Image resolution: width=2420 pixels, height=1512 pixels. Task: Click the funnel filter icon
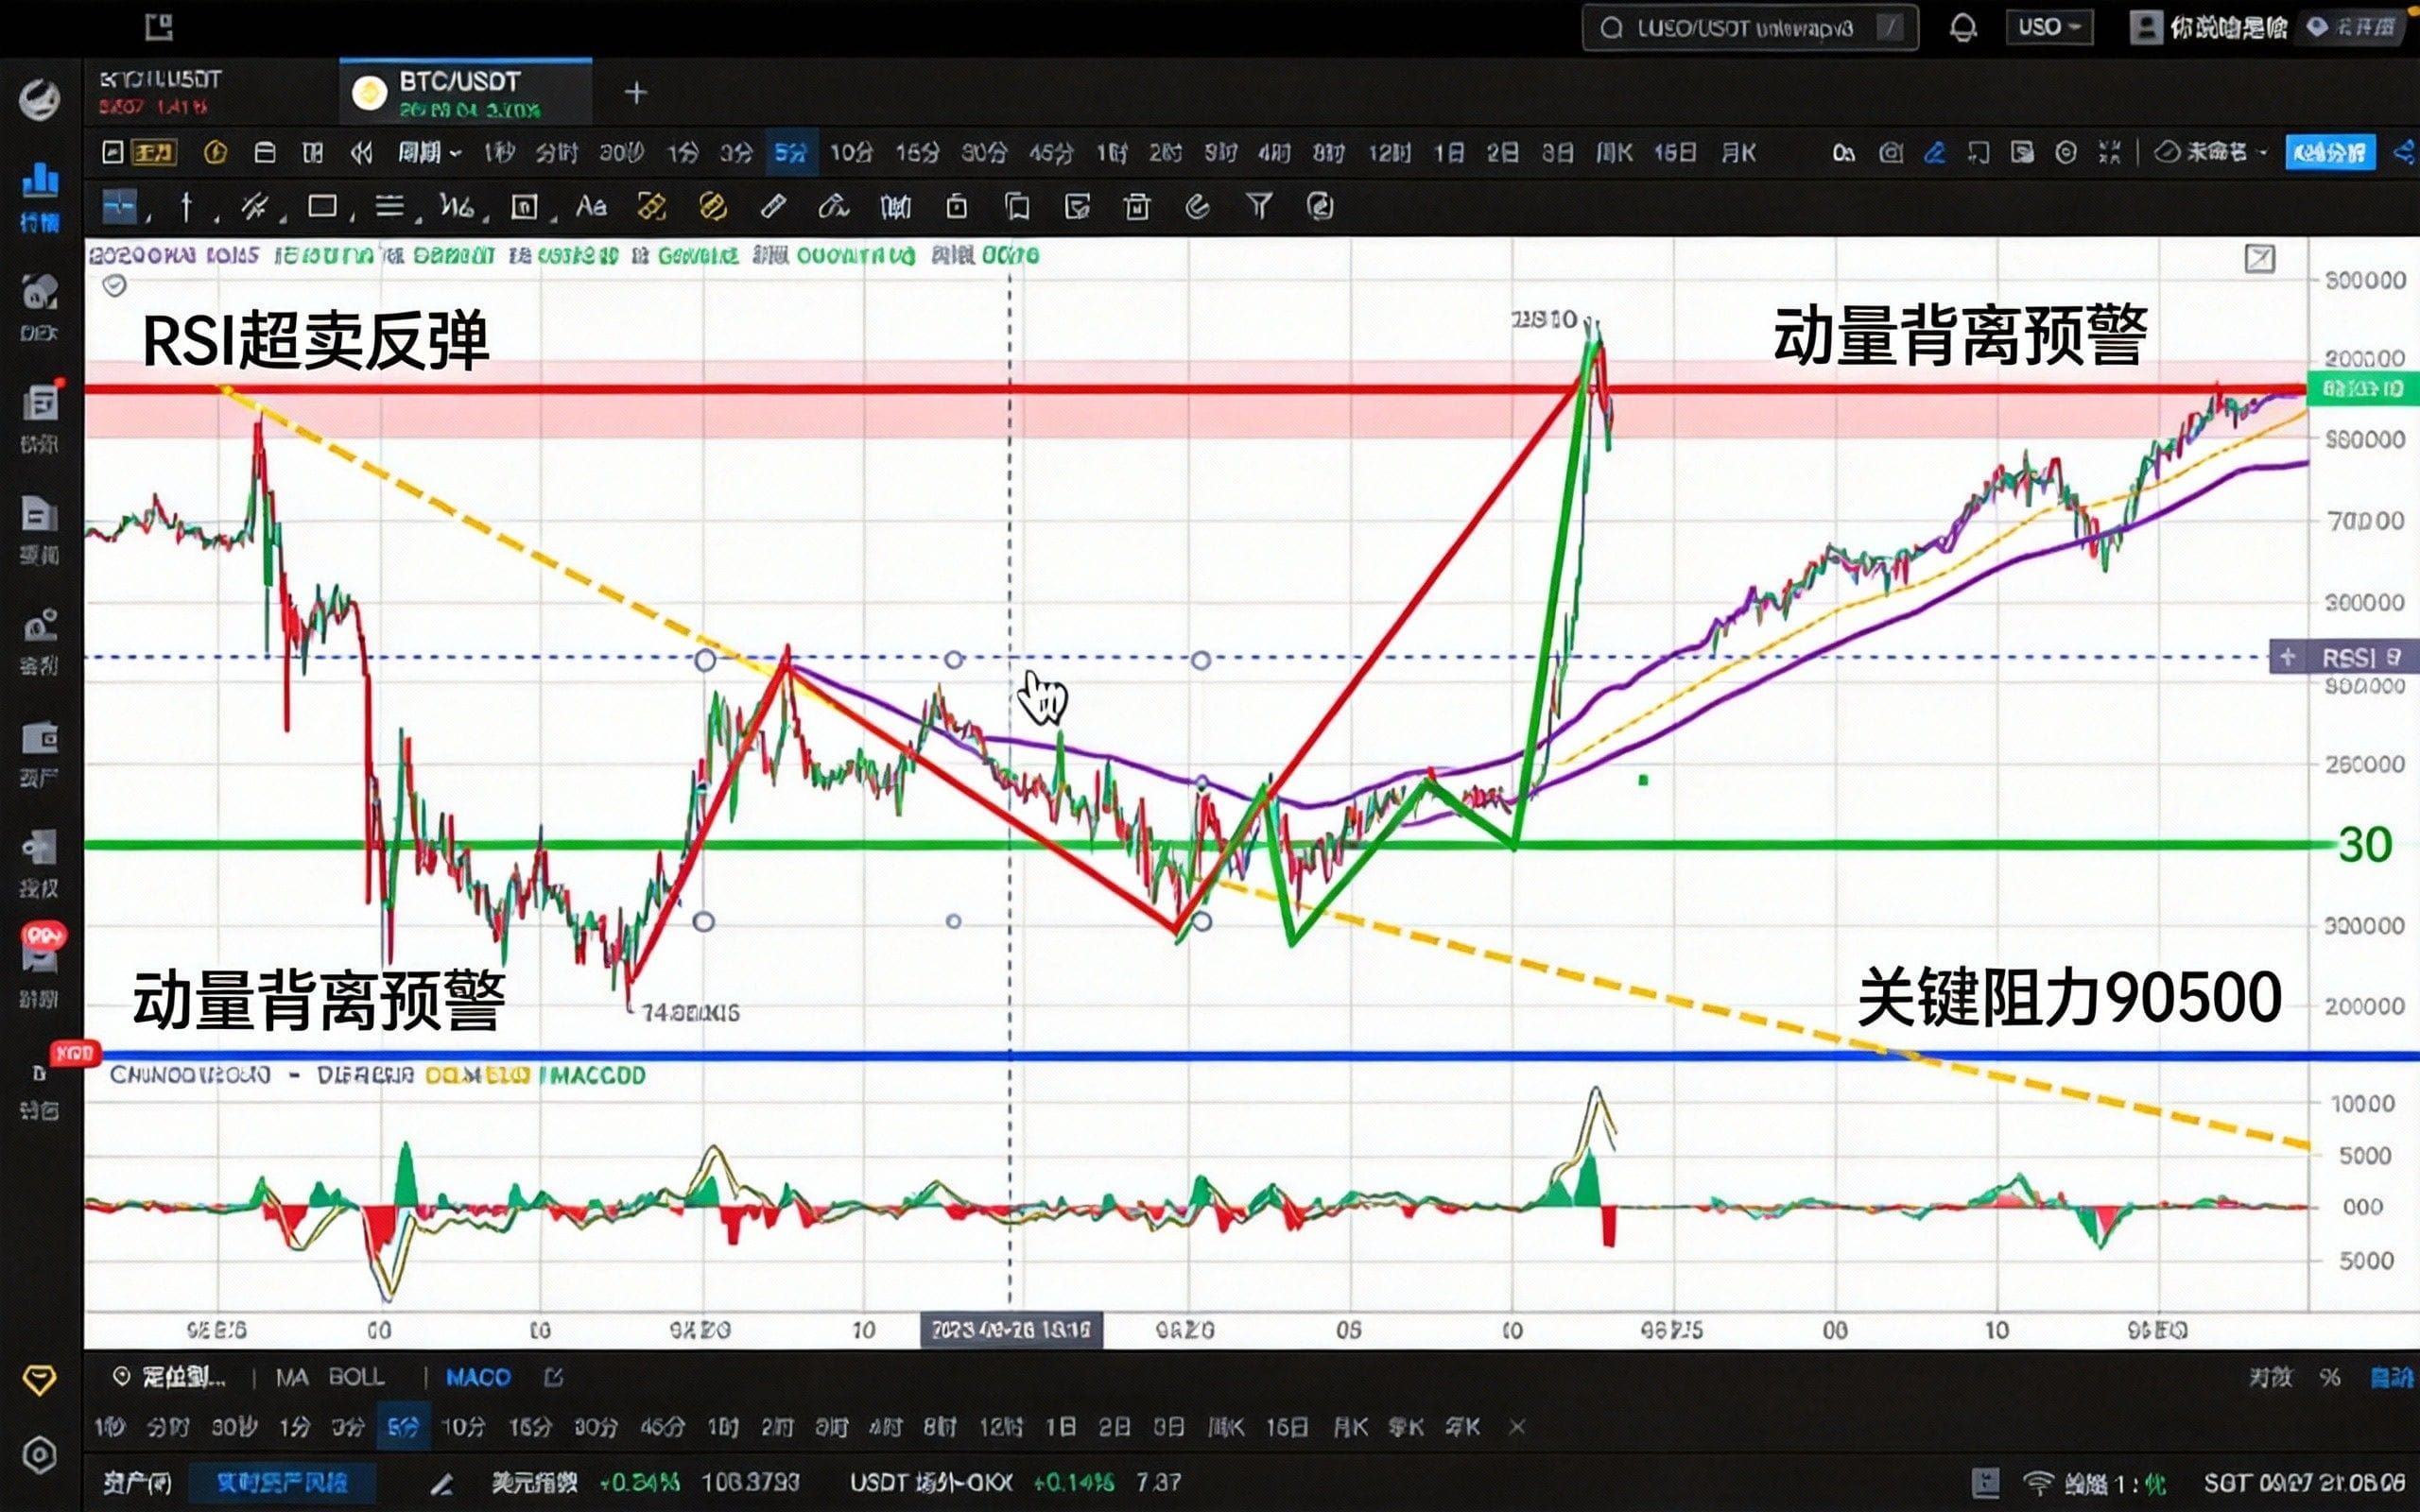click(1259, 207)
